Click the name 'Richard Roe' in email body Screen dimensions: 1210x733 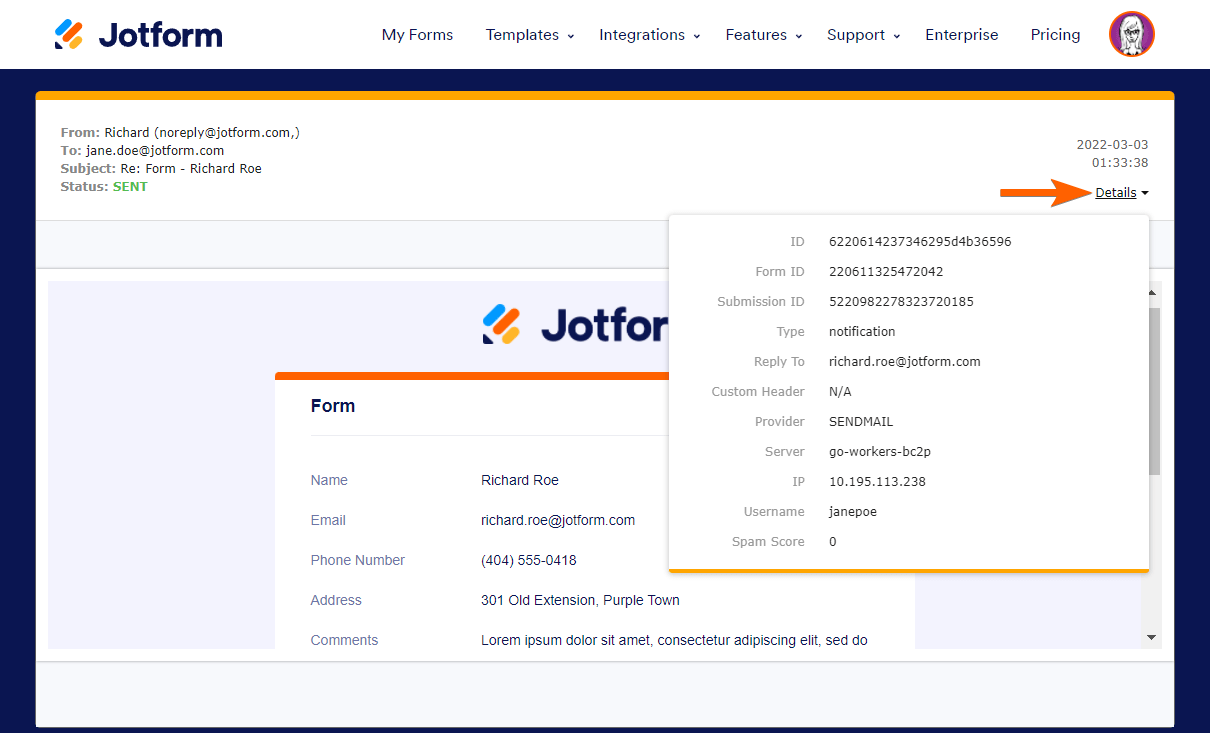point(520,481)
